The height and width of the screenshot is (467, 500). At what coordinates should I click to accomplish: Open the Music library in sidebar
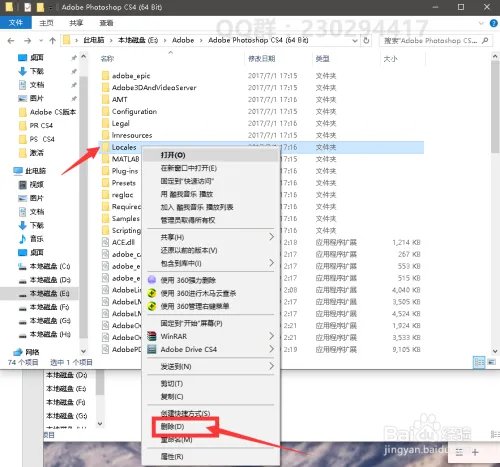[31, 239]
